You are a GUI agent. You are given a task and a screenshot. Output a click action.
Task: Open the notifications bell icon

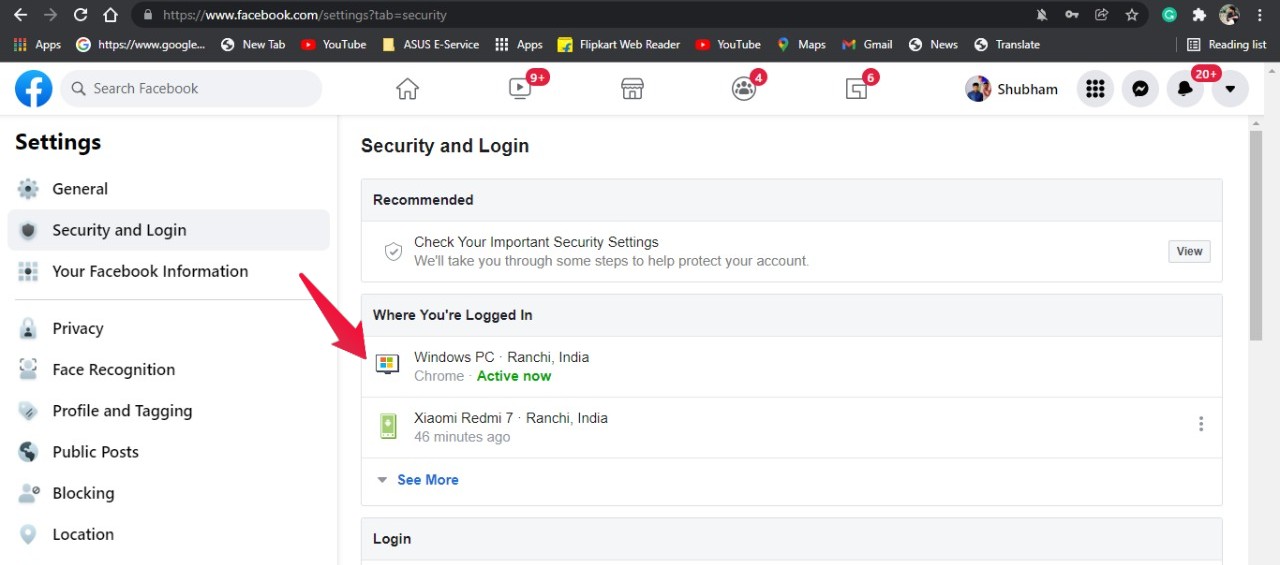tap(1185, 89)
